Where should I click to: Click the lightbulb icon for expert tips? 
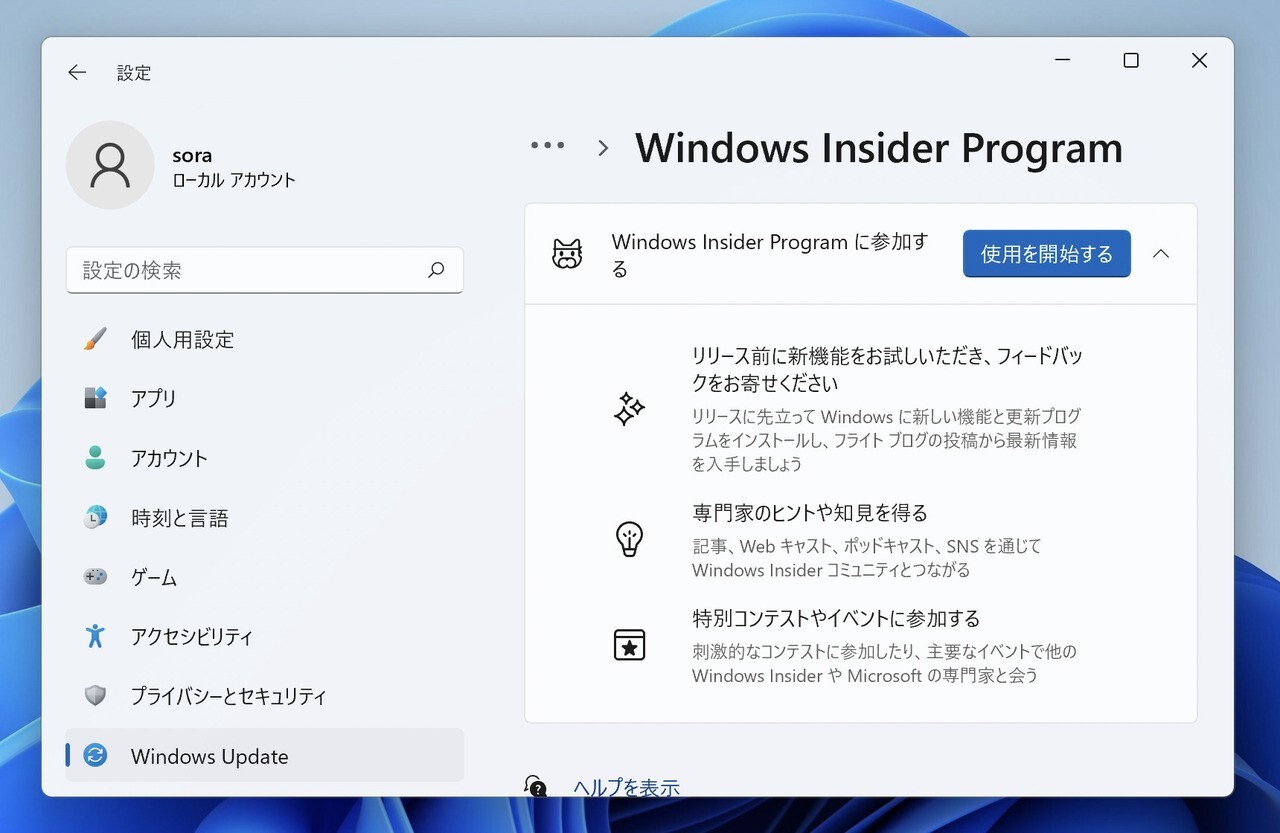[x=629, y=540]
